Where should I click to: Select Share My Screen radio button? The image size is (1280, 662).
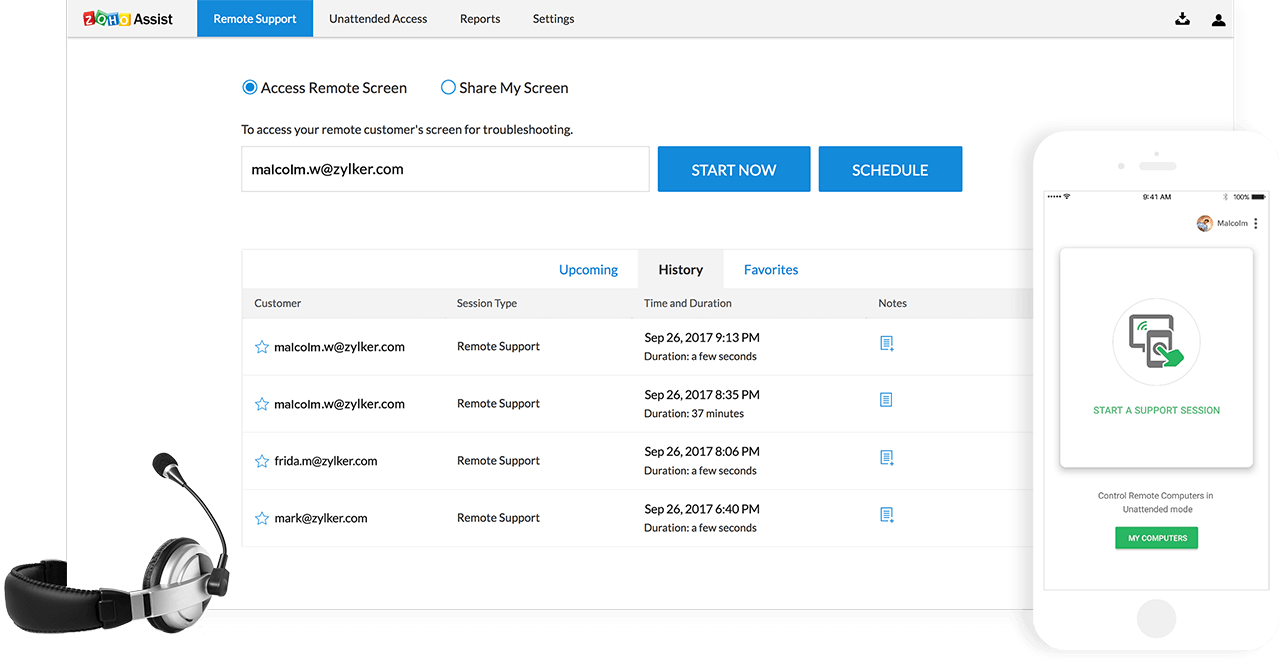448,88
